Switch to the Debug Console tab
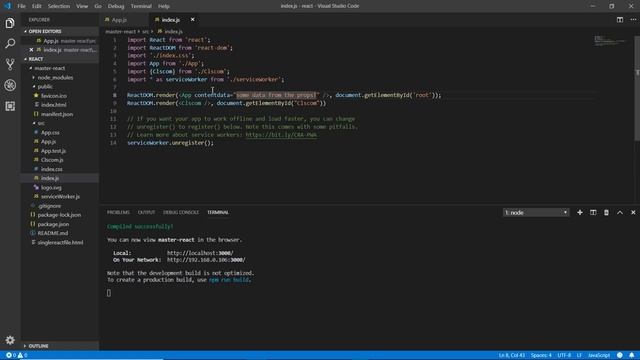The image size is (640, 360). point(181,213)
